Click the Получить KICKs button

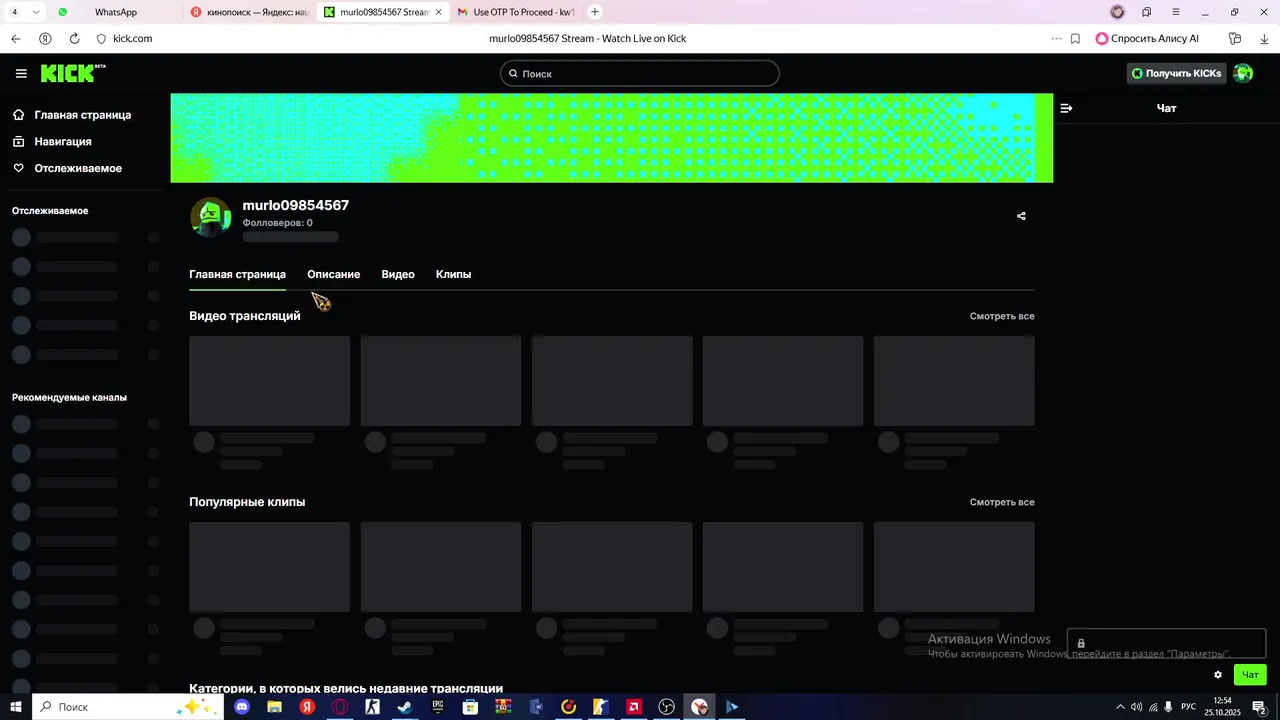(1176, 73)
